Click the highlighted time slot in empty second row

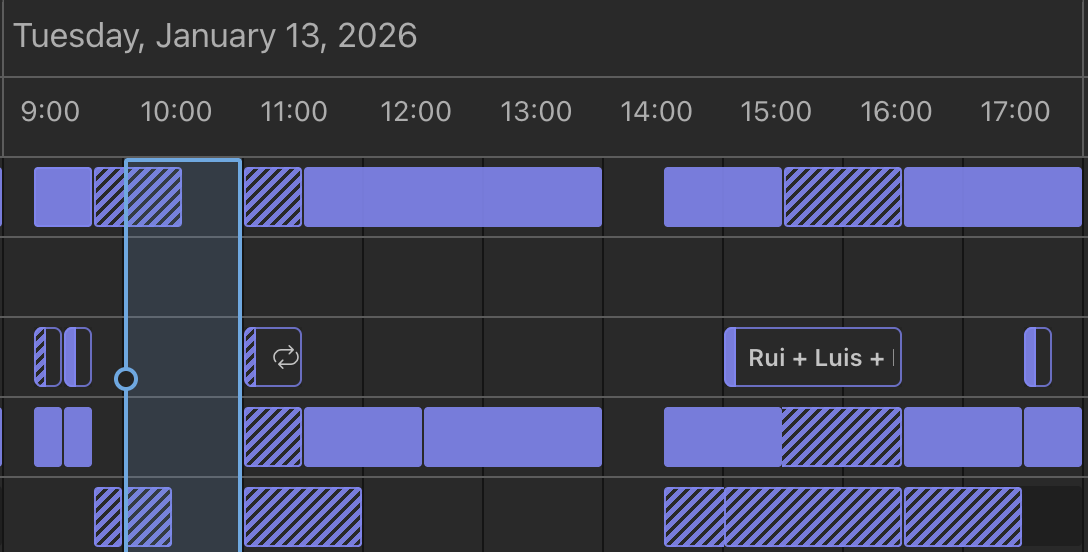(183, 277)
